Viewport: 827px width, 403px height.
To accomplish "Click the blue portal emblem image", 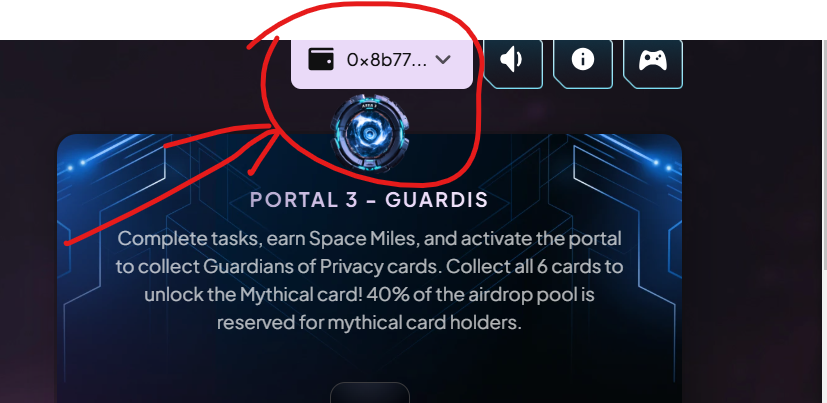I will point(370,133).
